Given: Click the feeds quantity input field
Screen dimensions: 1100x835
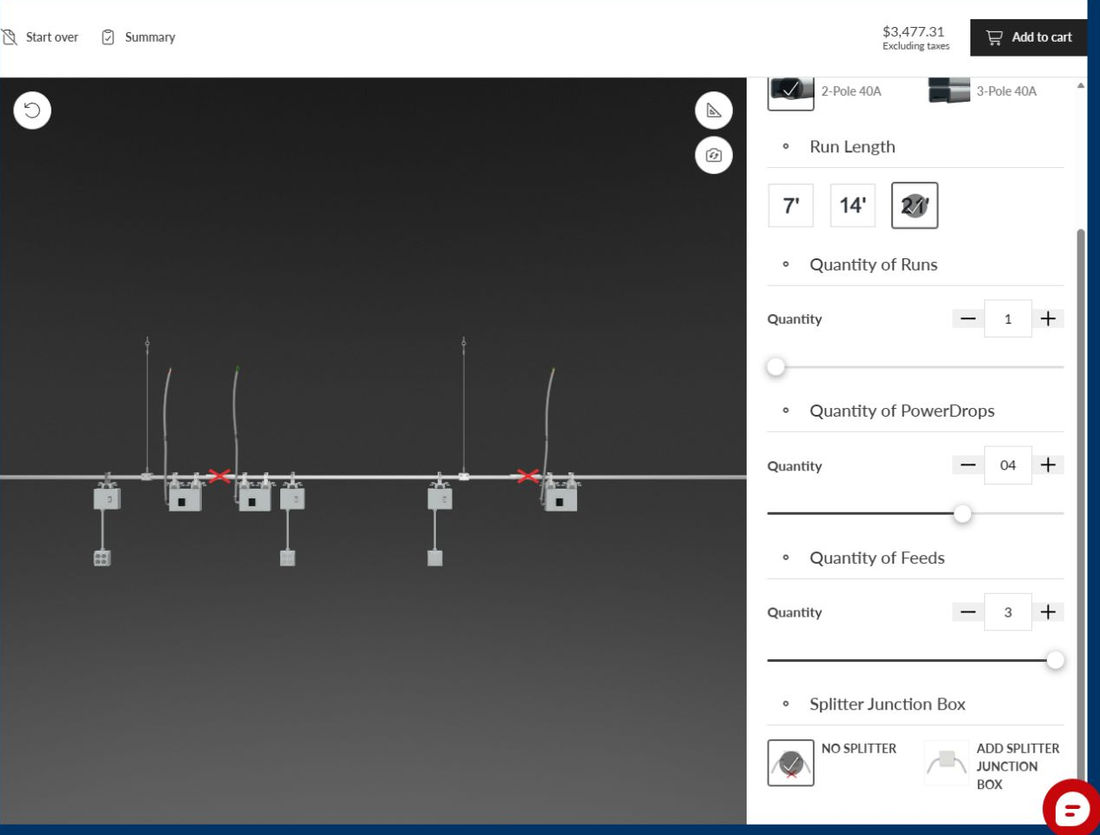Looking at the screenshot, I should (1008, 613).
